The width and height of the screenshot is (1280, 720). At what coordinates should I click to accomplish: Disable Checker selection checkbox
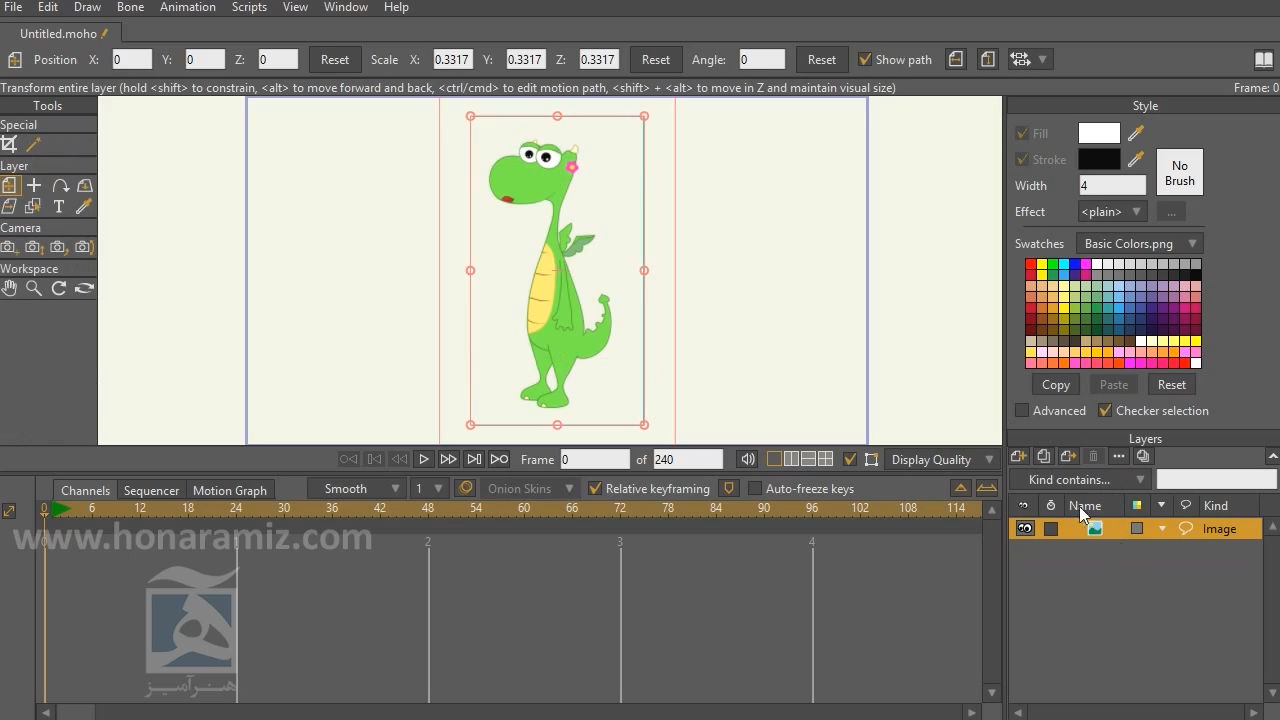(x=1105, y=410)
